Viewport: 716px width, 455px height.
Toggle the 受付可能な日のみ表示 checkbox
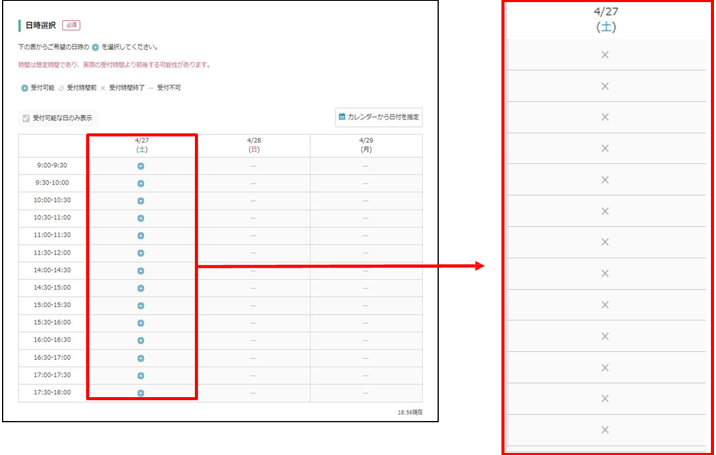pos(26,117)
